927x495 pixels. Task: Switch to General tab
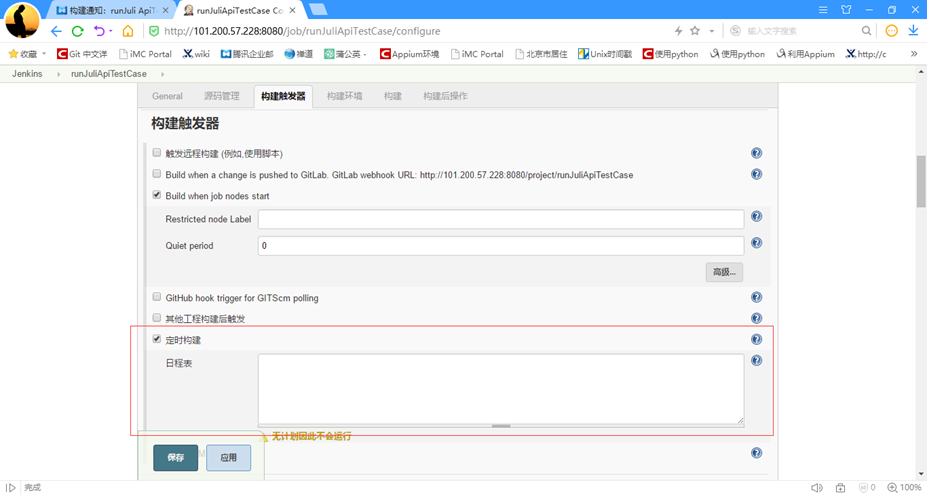(x=167, y=96)
